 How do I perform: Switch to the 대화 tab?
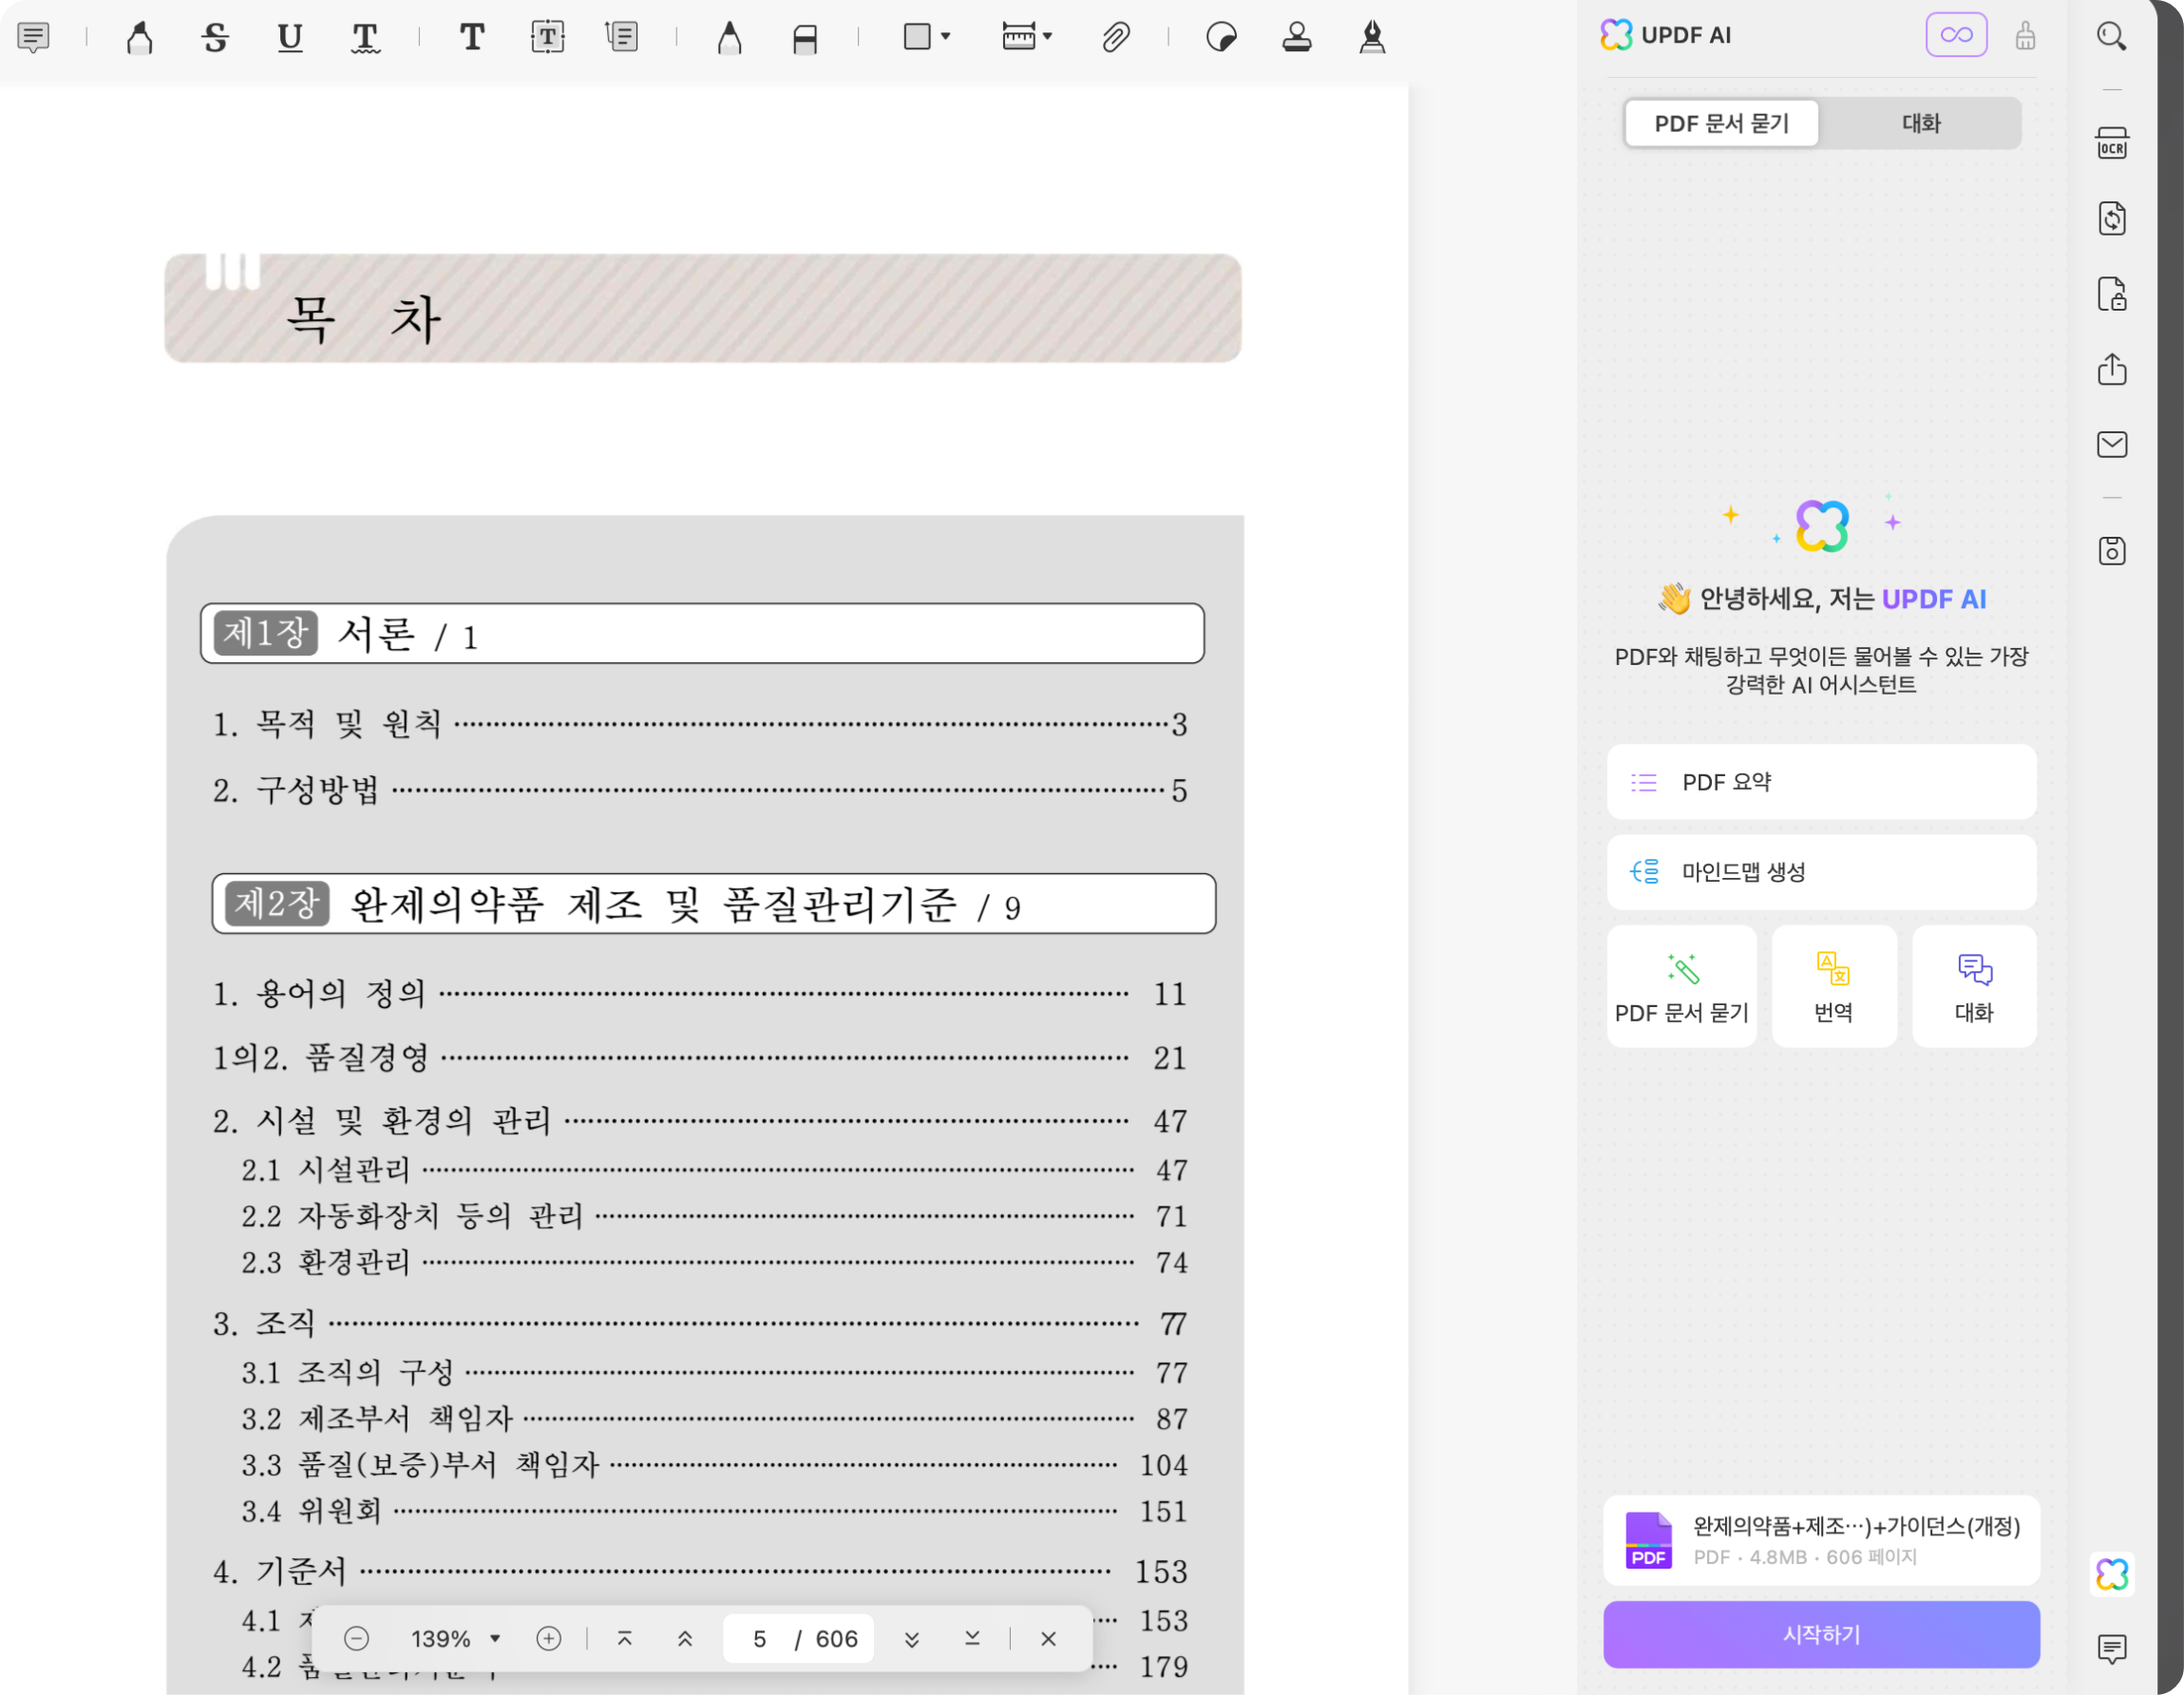click(x=1920, y=123)
